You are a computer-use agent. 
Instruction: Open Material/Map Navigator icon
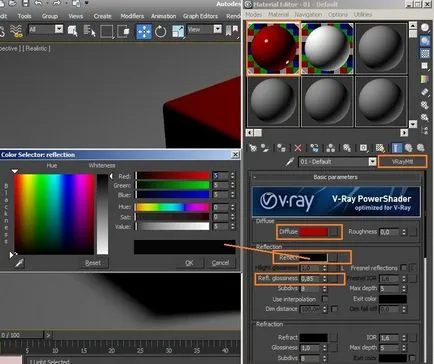point(425,130)
